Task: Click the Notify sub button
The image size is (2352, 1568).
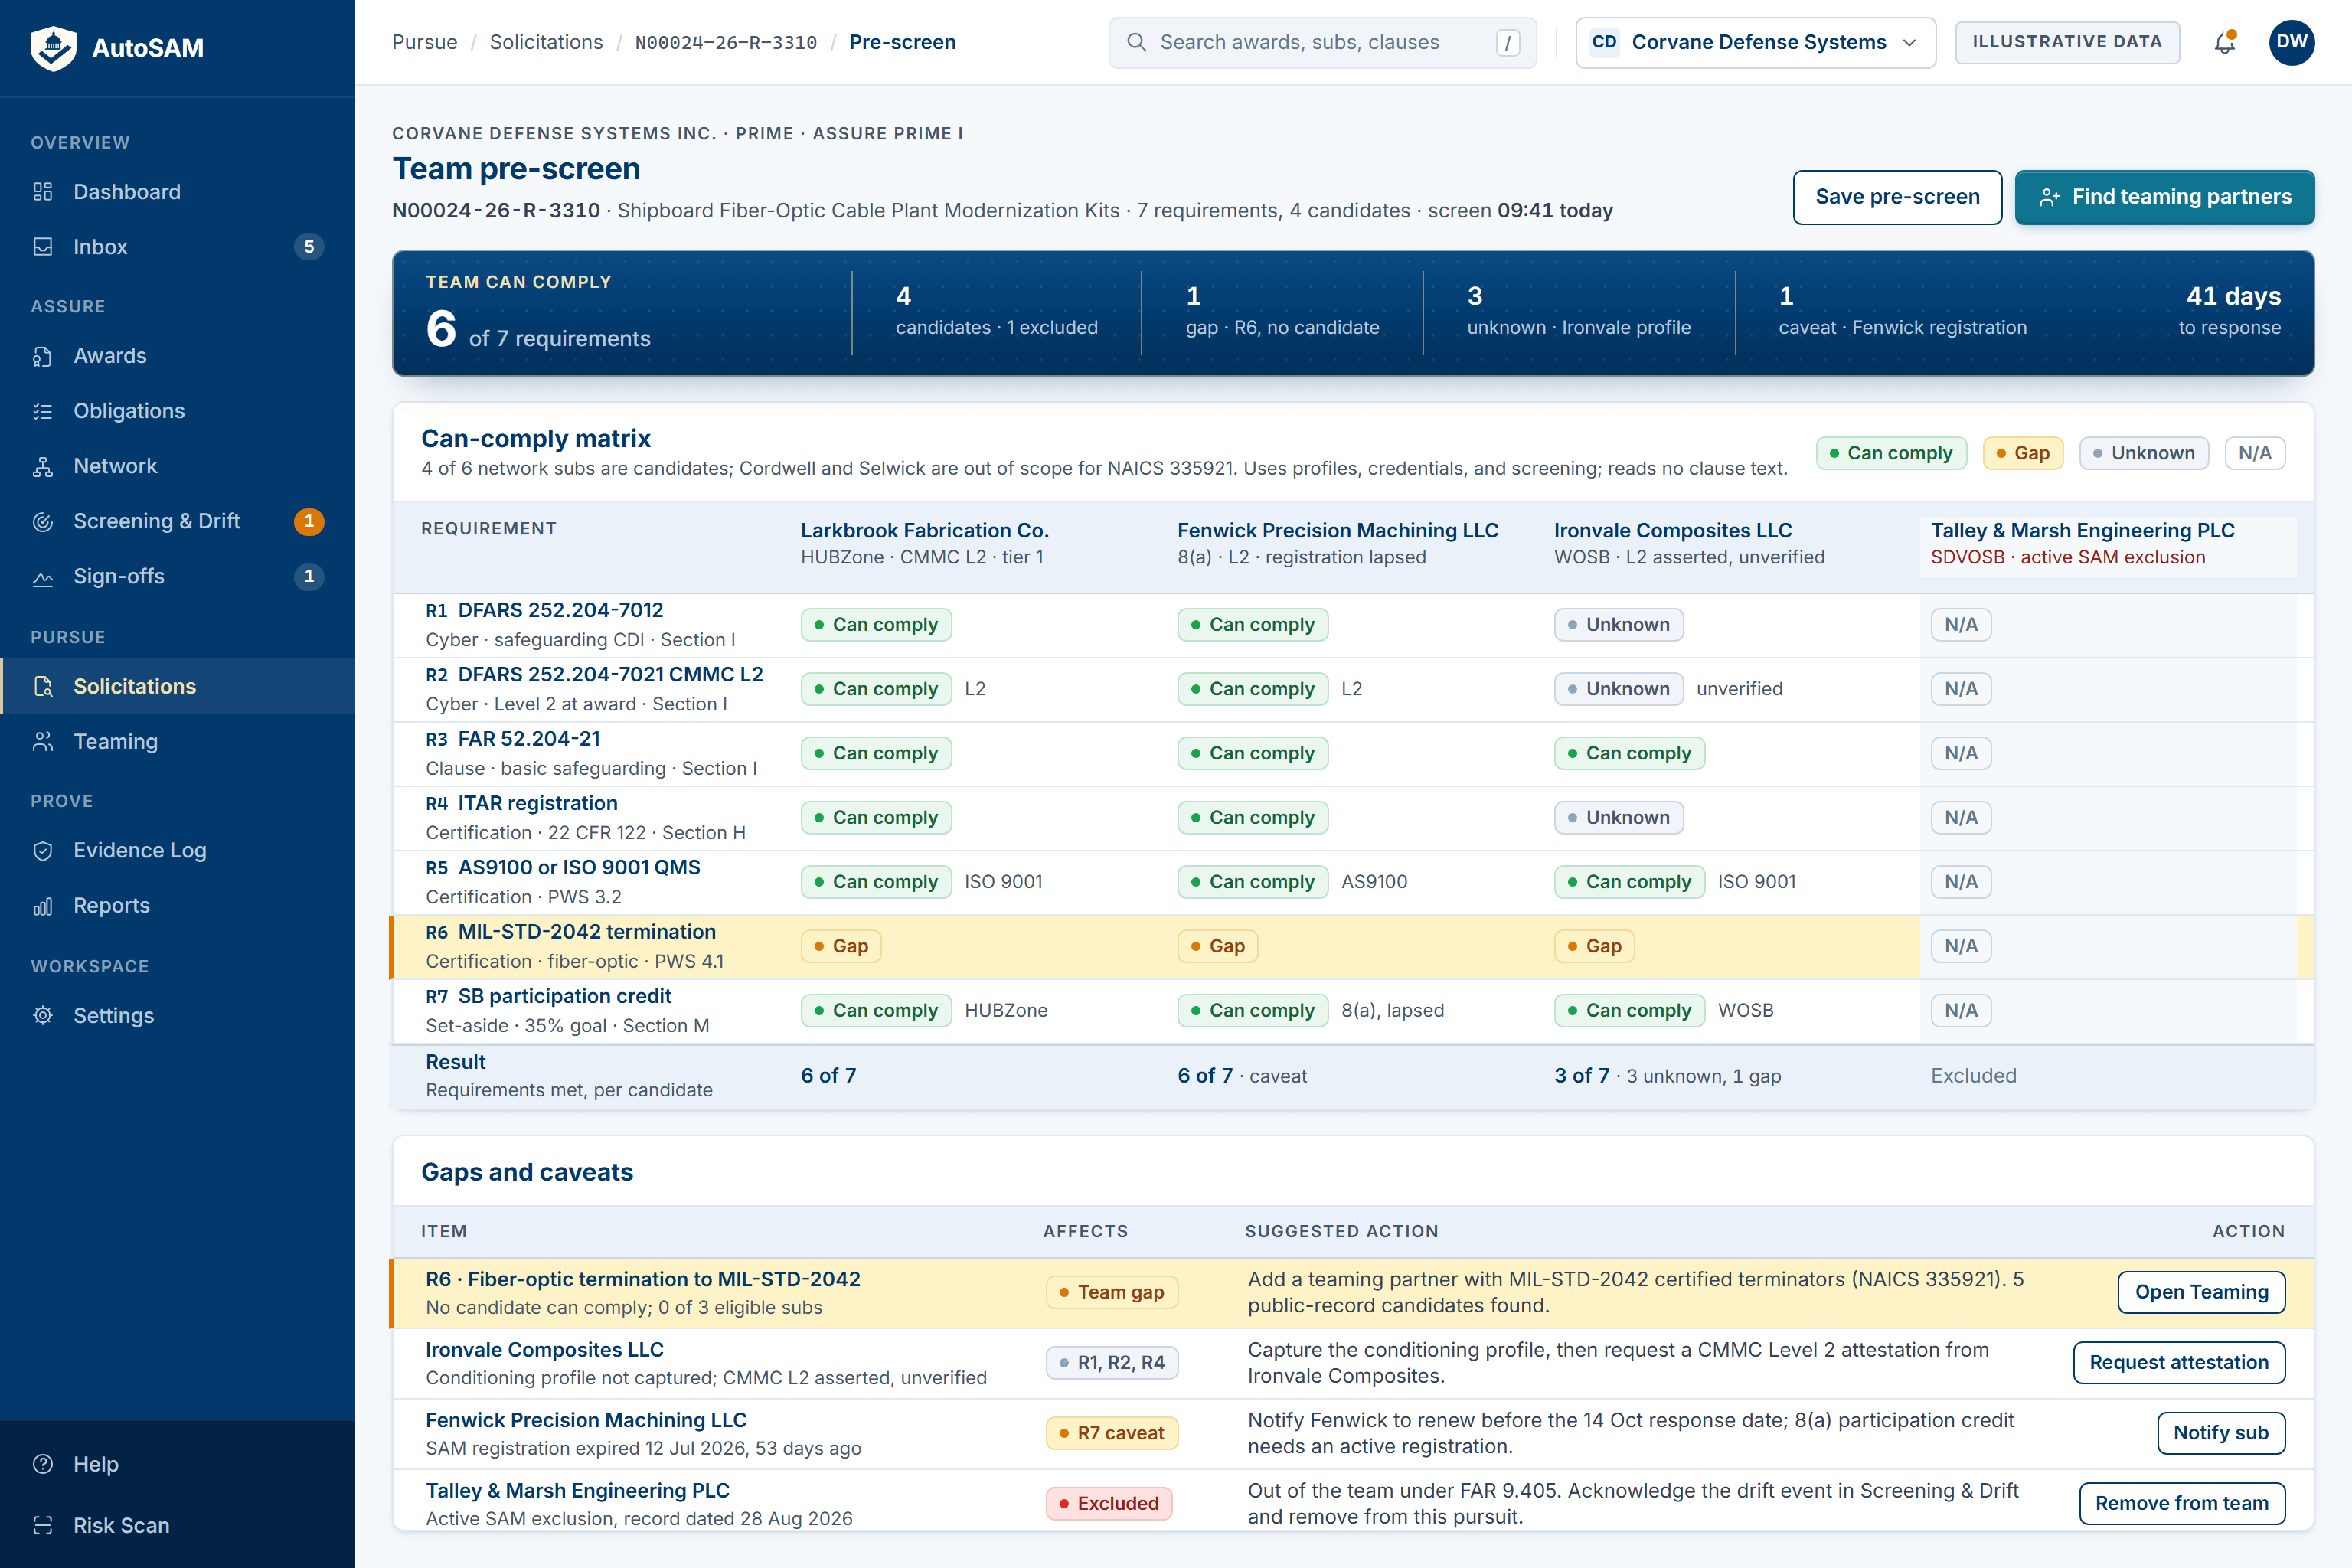Action: 2221,1433
